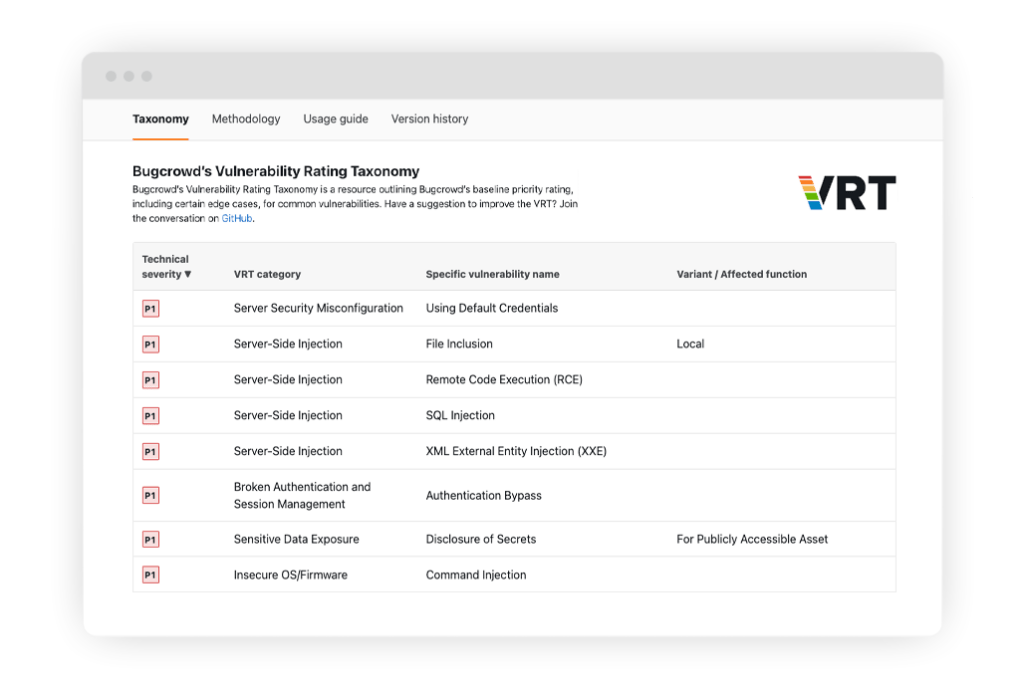The height and width of the screenshot is (689, 1024).
Task: Click the P1 badge for Disclosure of Secrets
Action: [150, 540]
